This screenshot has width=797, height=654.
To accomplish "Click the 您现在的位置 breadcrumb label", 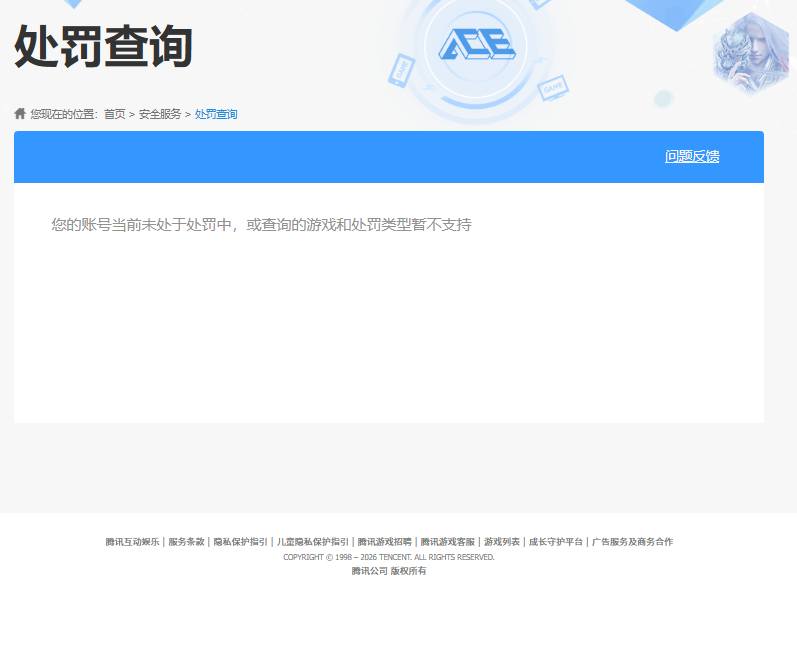I will coord(64,114).
